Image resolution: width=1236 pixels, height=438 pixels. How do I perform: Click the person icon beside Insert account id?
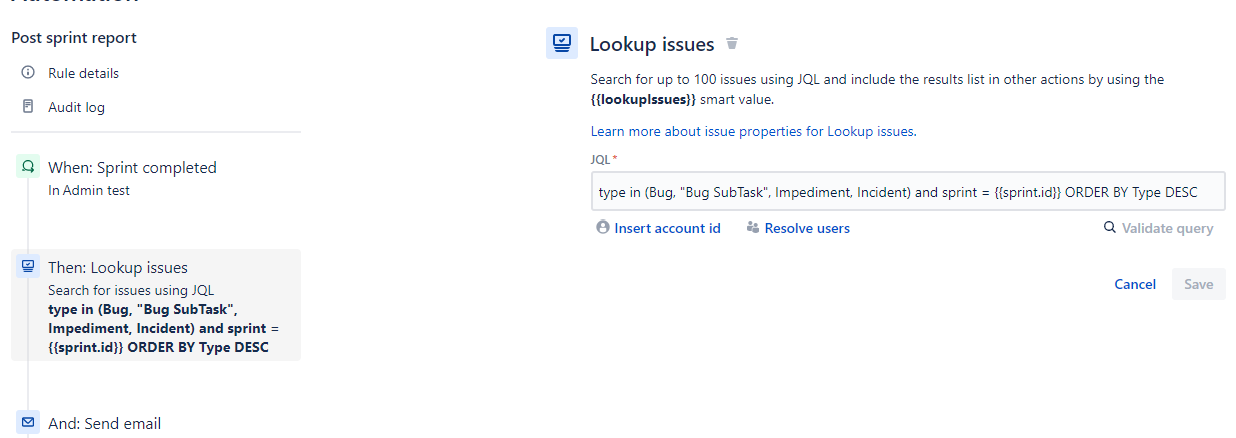pos(603,228)
